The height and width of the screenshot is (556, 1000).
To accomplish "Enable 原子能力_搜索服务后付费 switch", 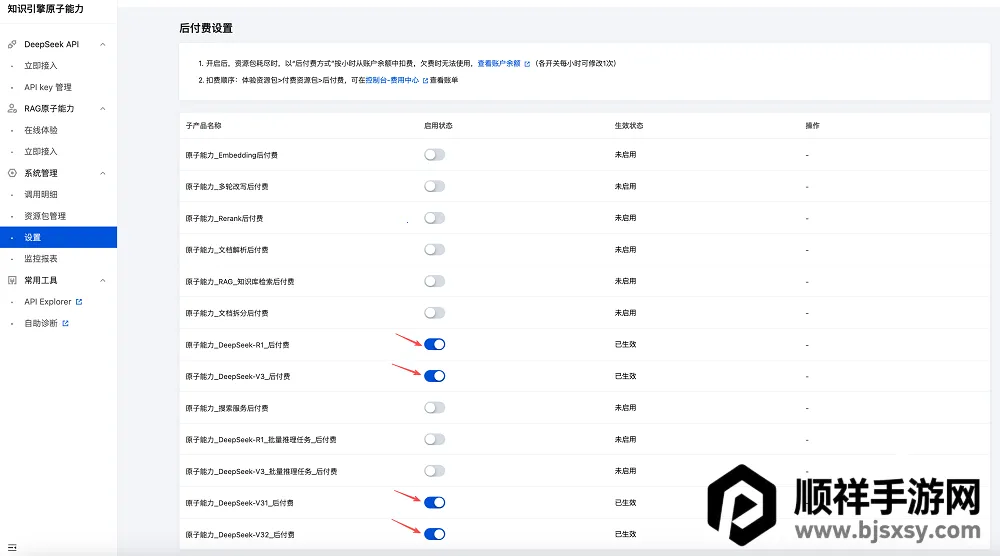I will pyautogui.click(x=434, y=407).
